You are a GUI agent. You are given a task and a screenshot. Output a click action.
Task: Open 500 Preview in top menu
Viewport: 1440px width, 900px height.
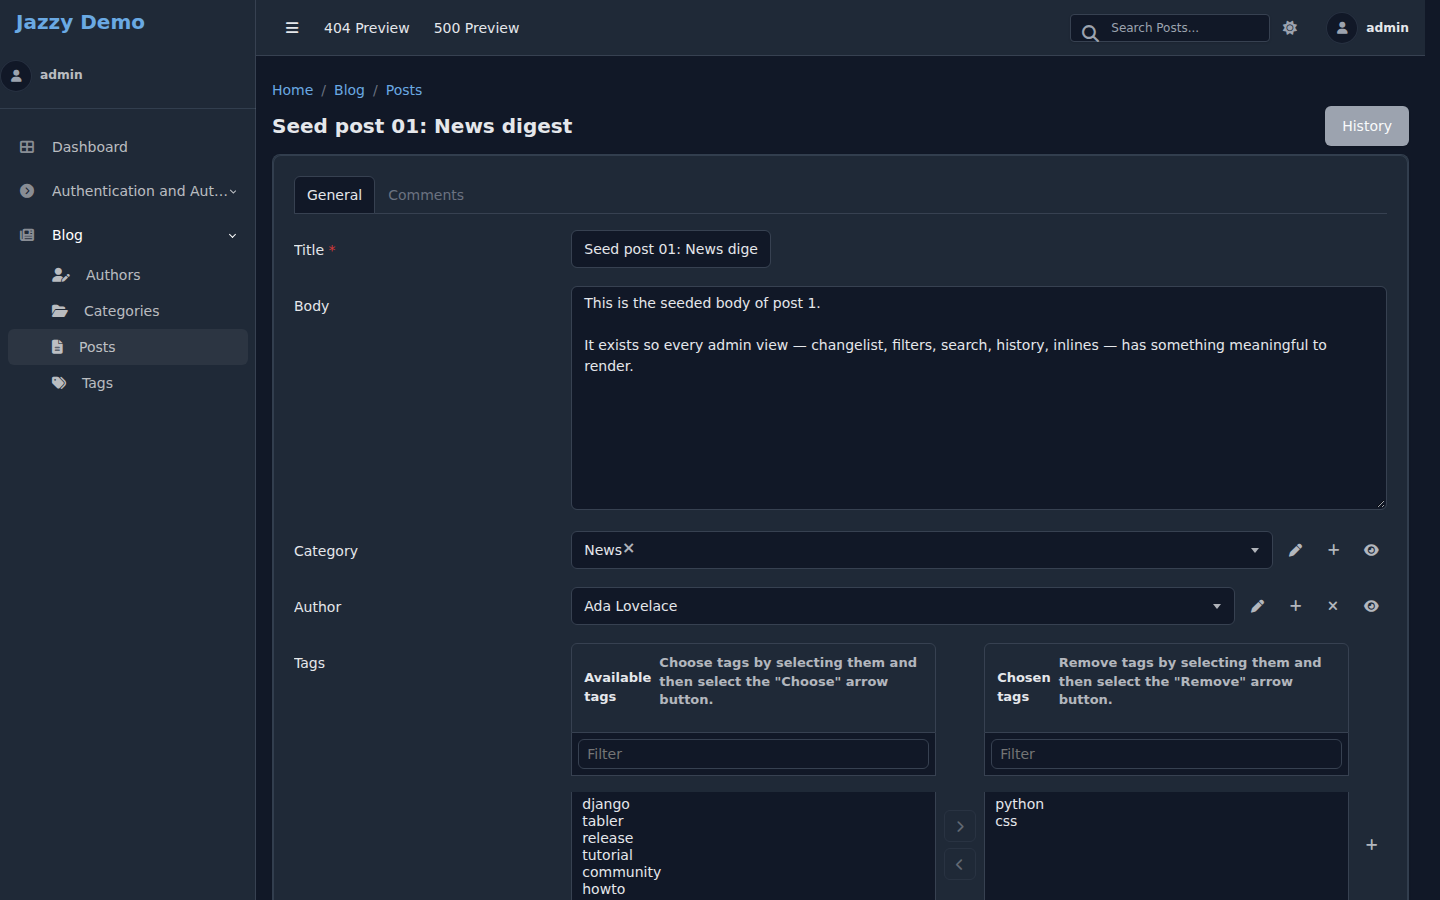476,28
